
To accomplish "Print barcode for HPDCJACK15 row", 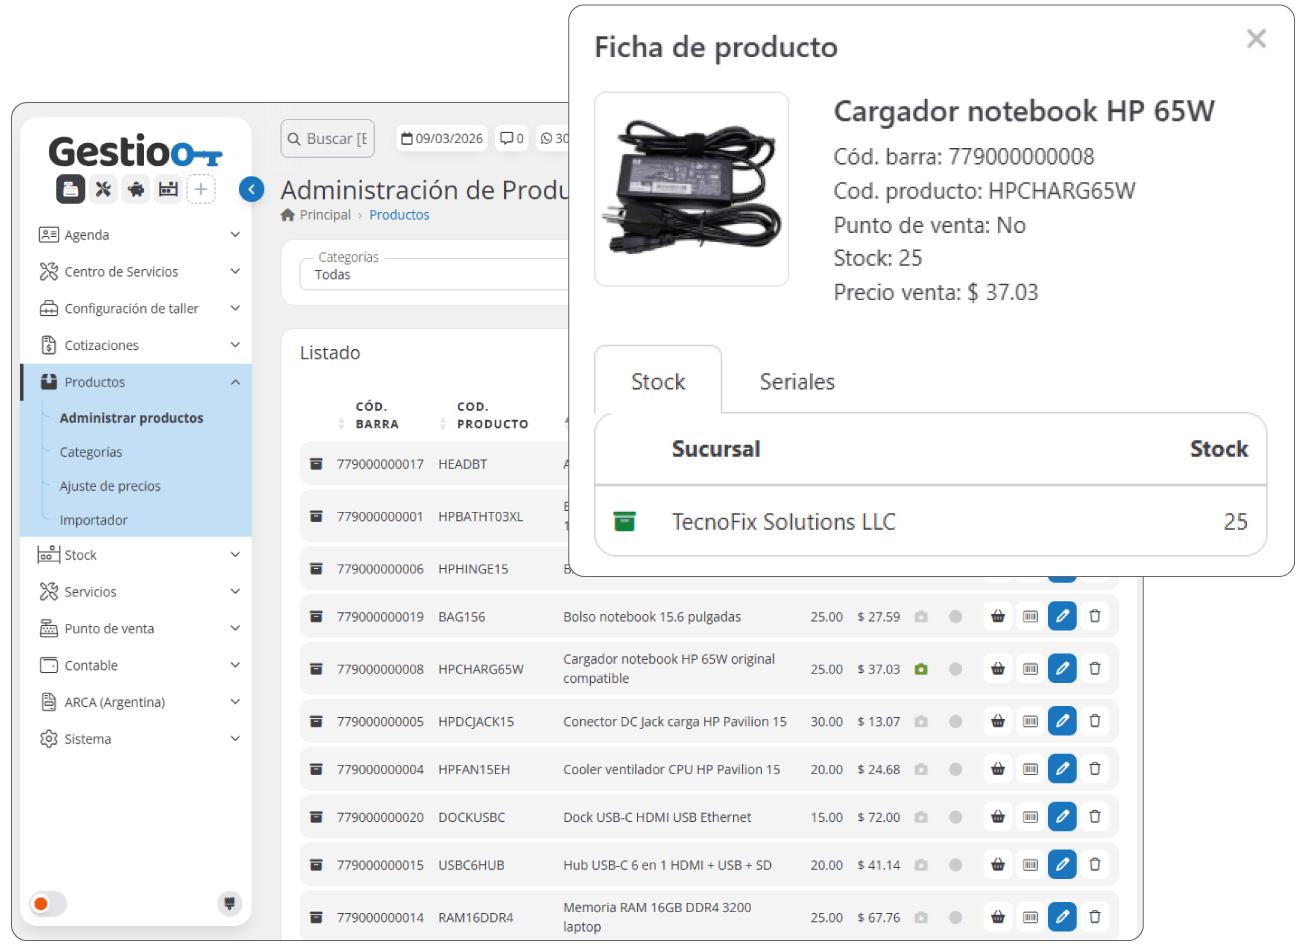I will (1030, 721).
